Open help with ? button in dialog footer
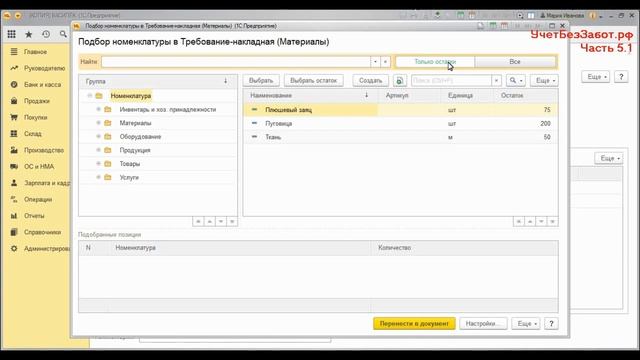640x360 pixels. pyautogui.click(x=551, y=323)
